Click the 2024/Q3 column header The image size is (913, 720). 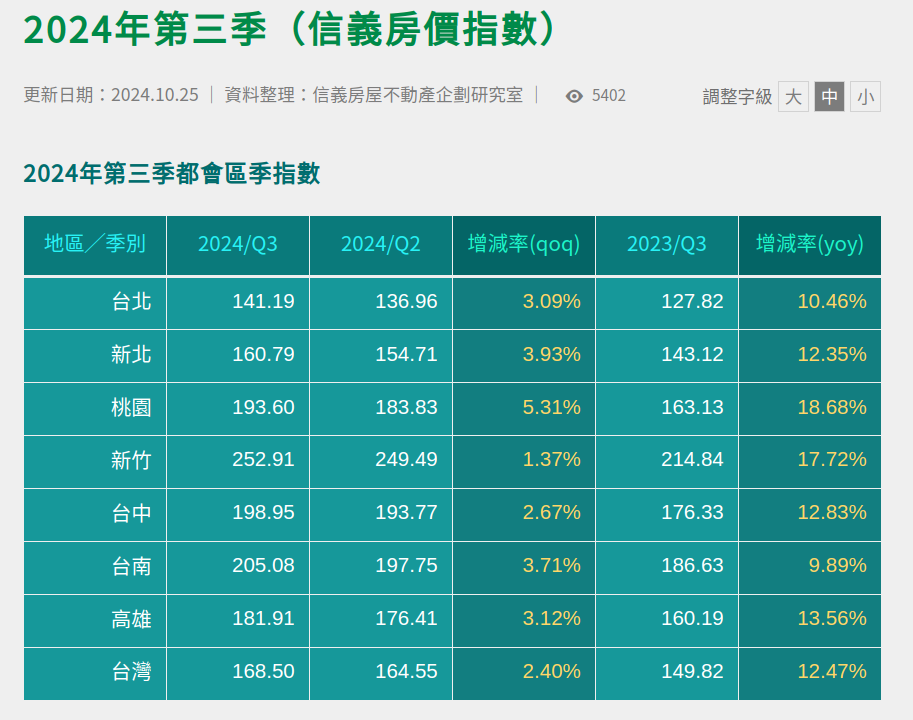point(238,245)
